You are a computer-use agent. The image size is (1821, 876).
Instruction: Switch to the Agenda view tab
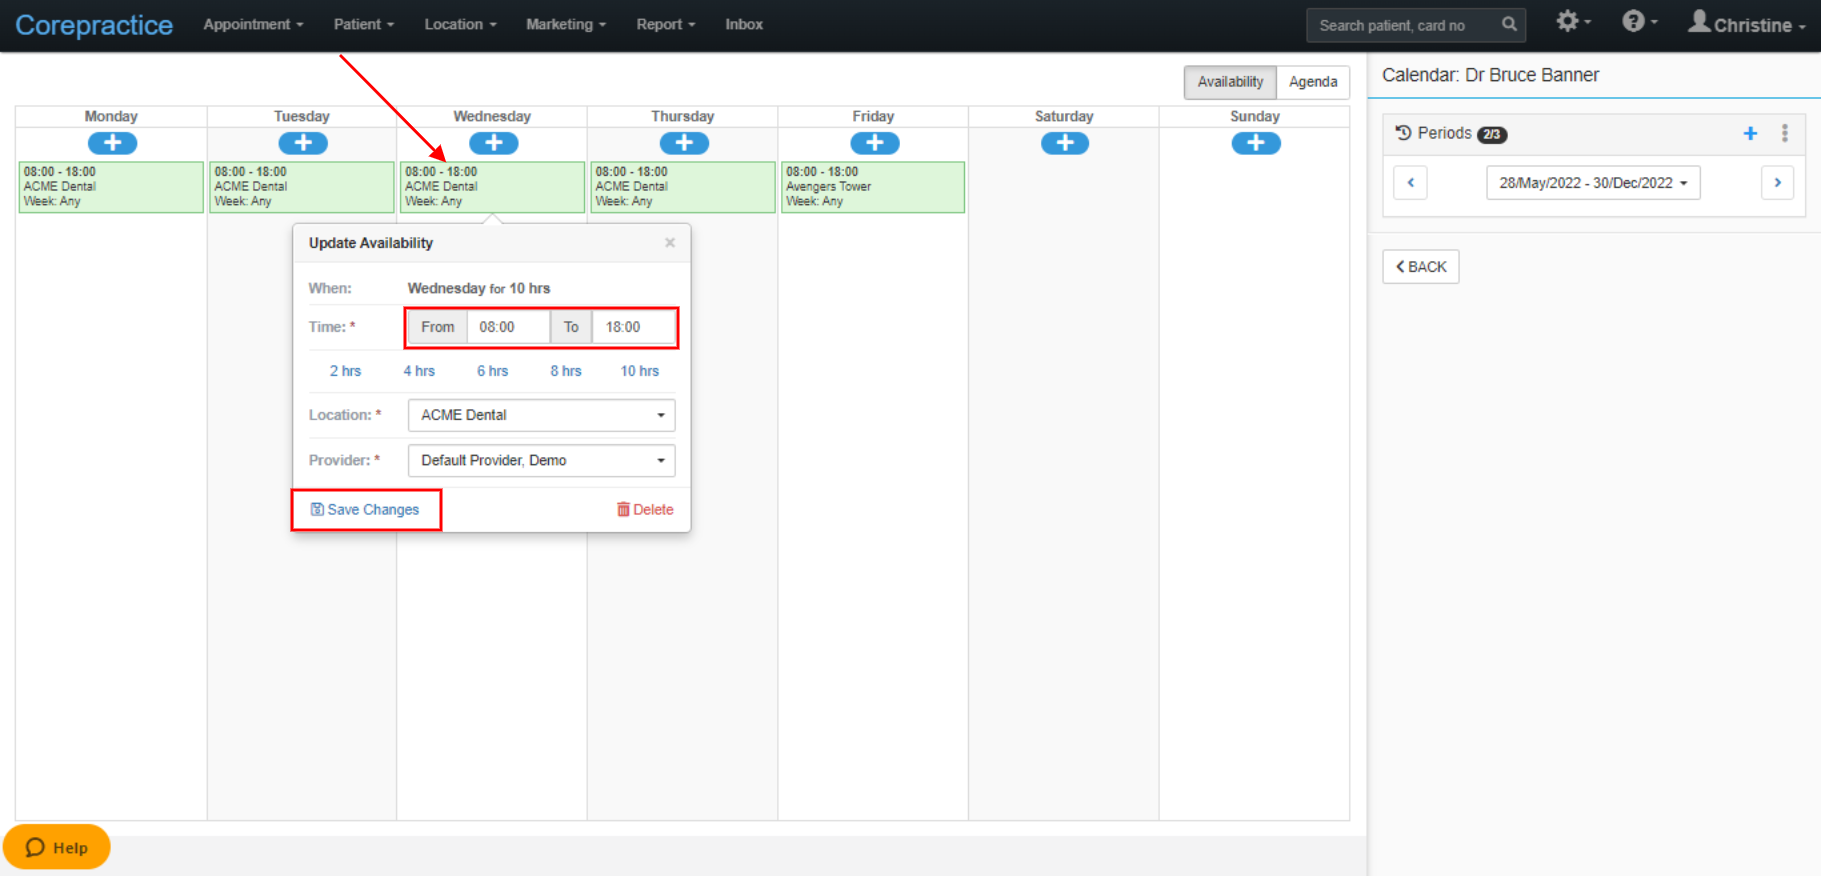1313,82
